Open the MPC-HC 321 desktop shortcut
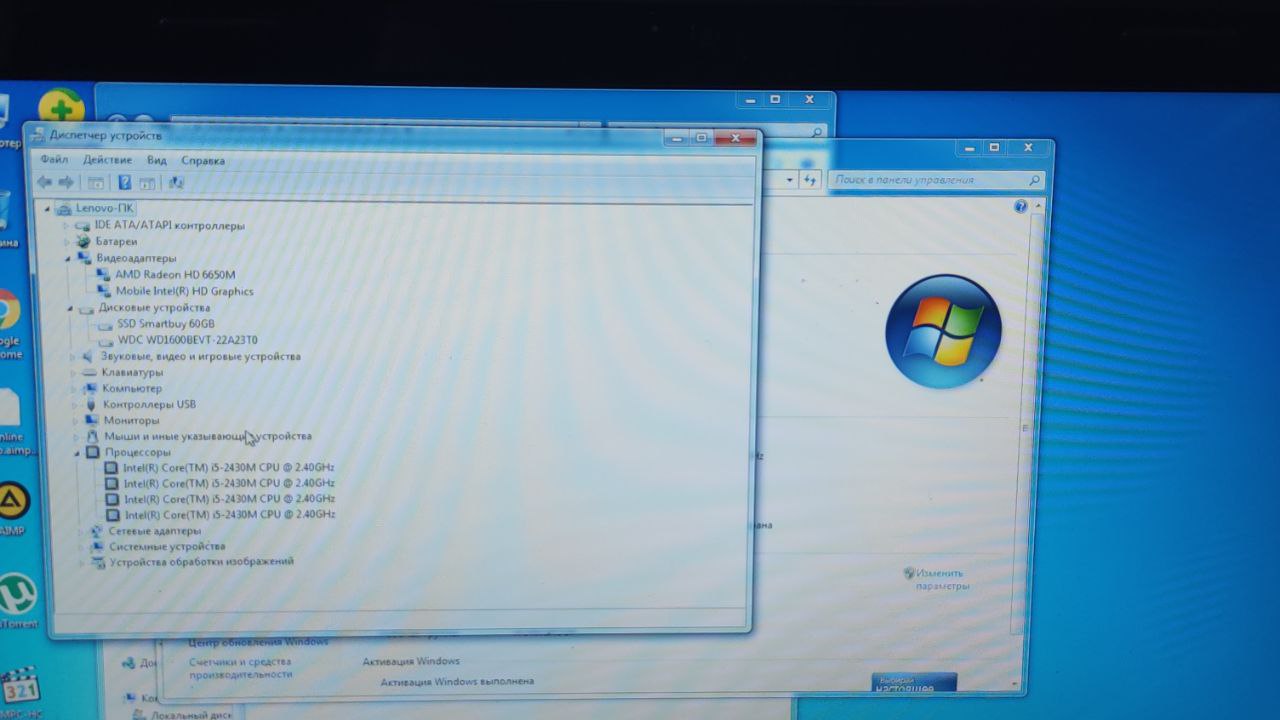Image resolution: width=1280 pixels, height=720 pixels. tap(19, 687)
